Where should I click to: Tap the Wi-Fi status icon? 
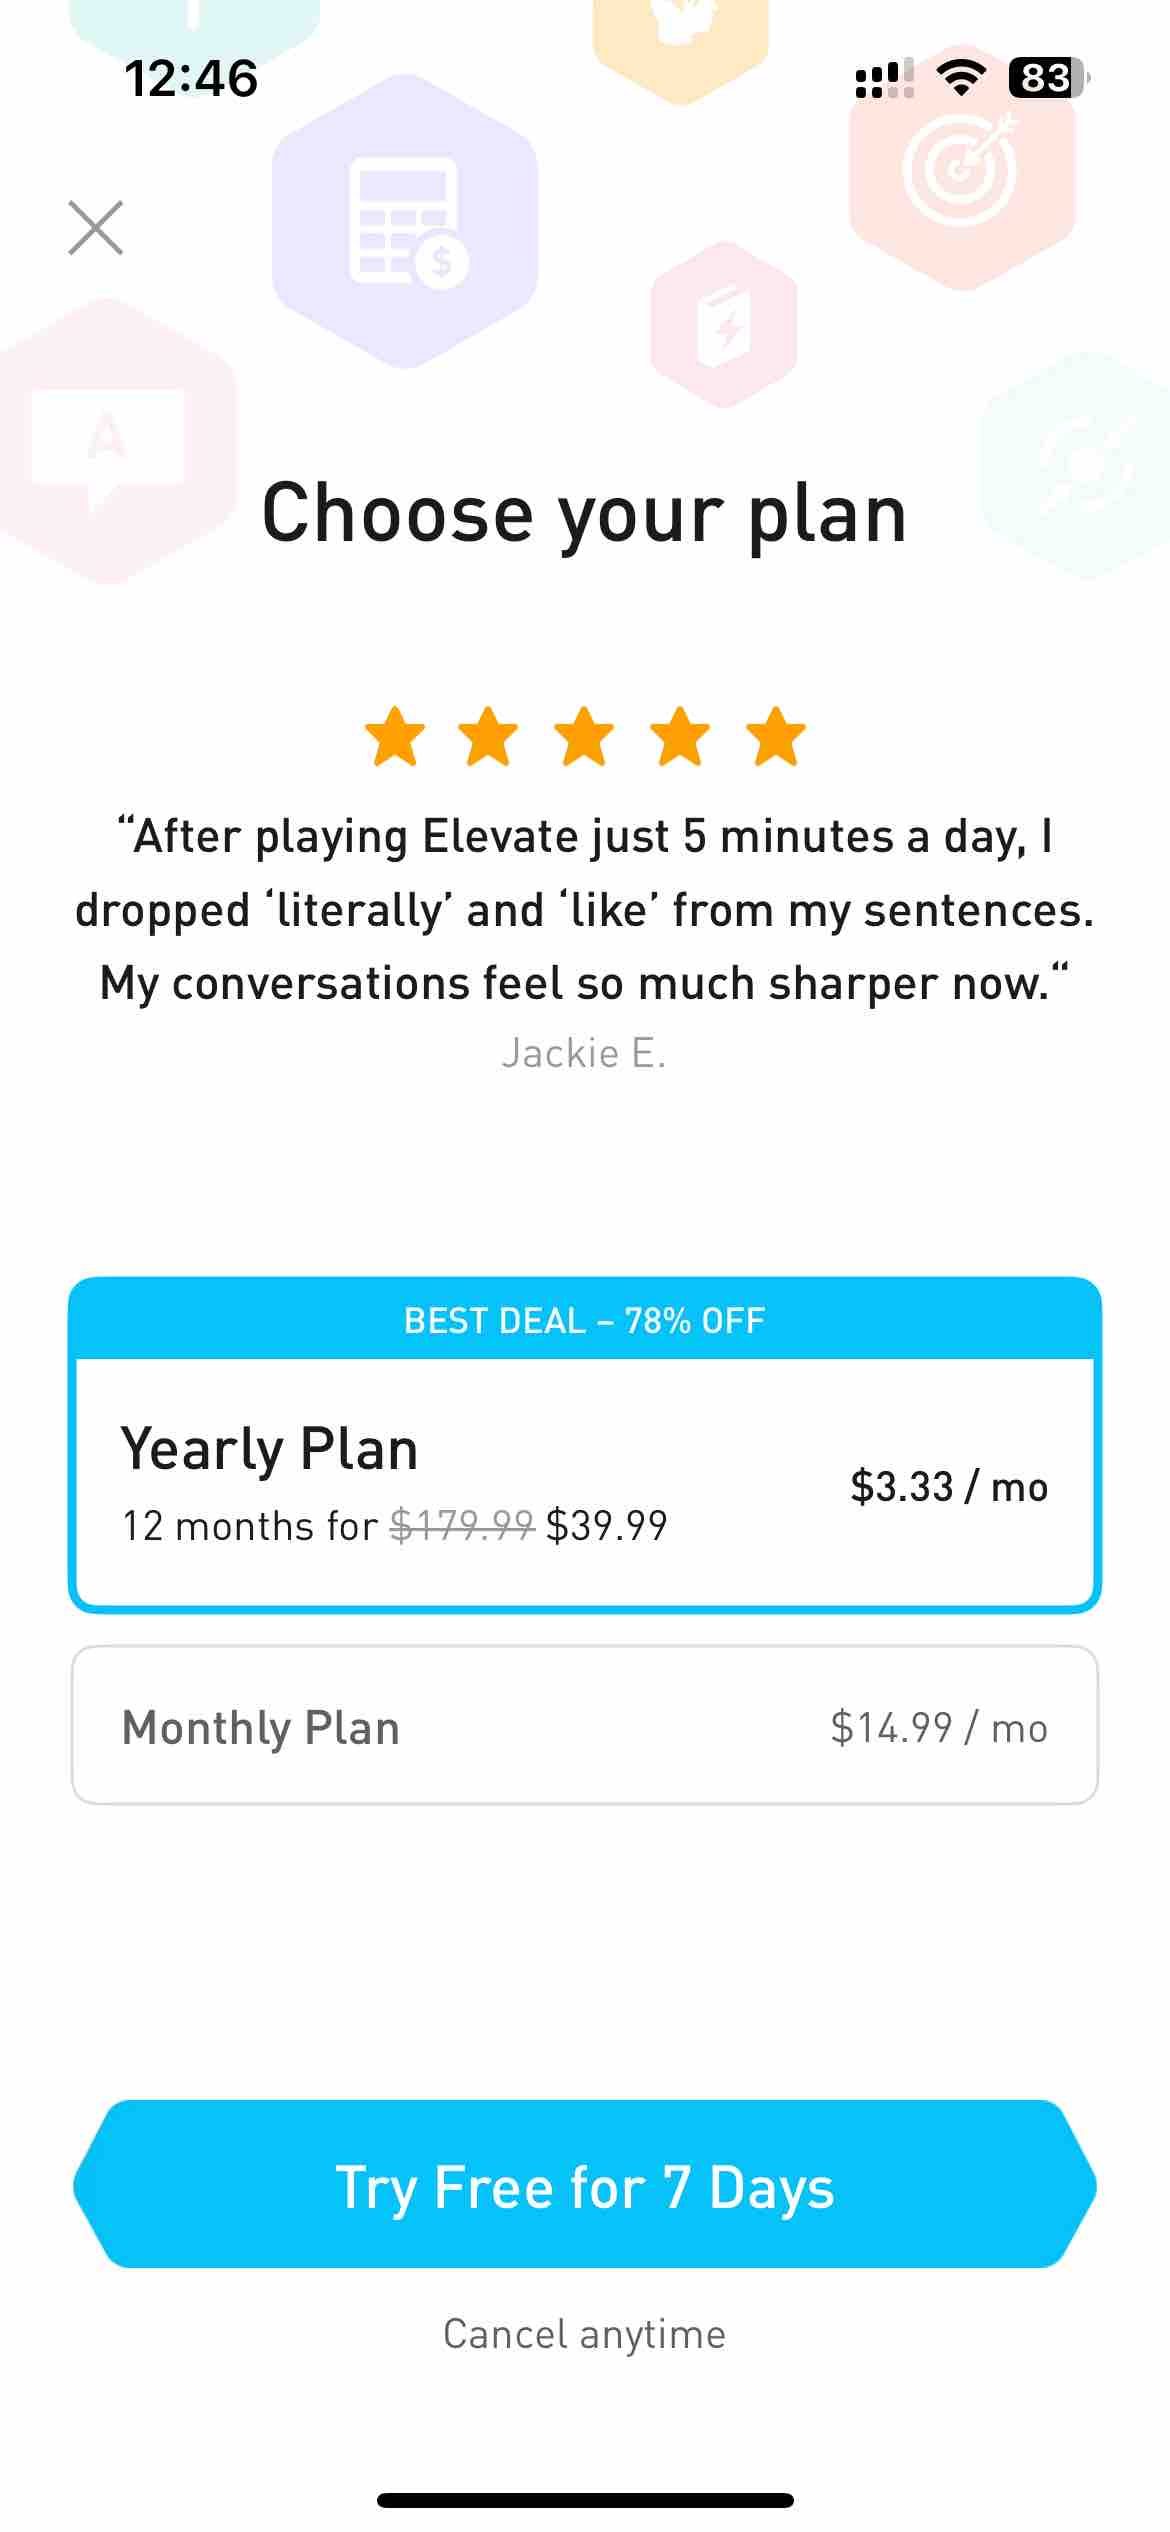click(x=961, y=77)
